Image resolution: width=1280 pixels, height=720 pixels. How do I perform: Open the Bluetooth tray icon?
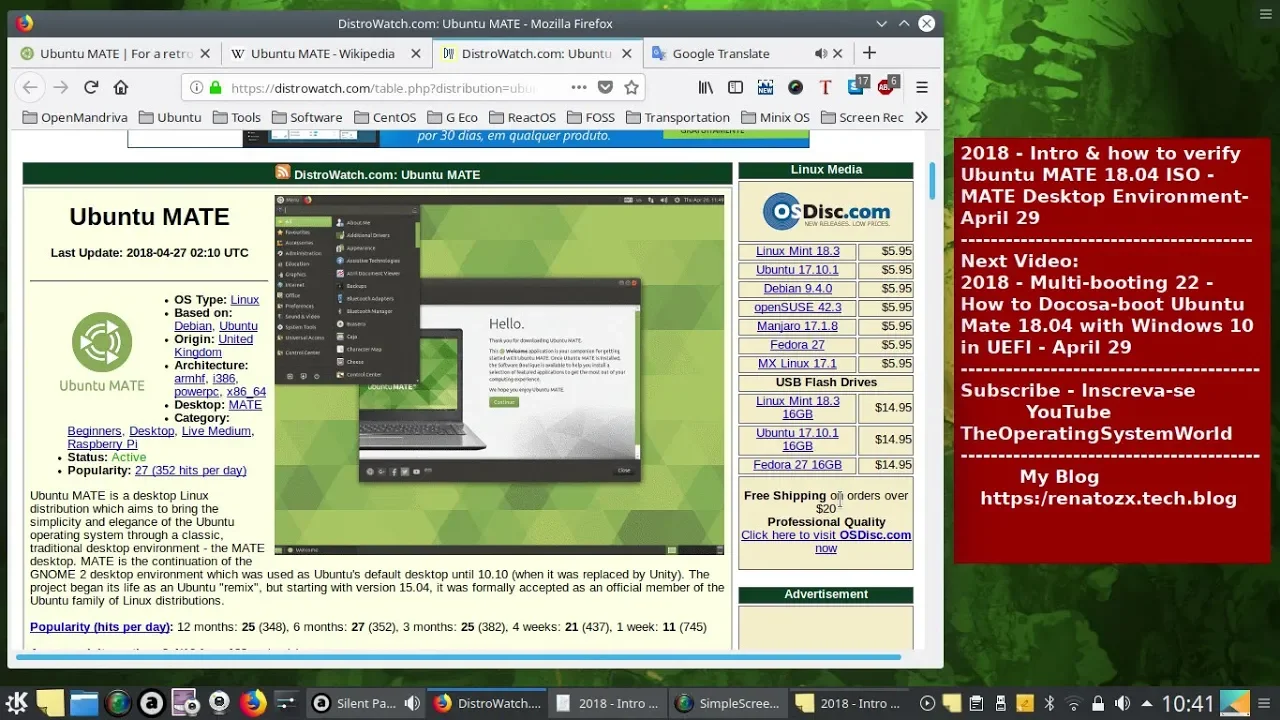pos(1048,703)
